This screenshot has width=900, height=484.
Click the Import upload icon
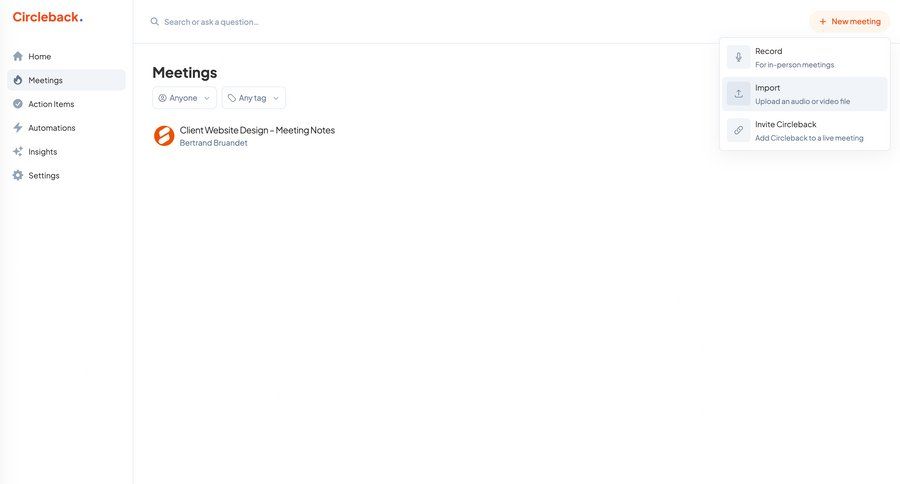tap(739, 94)
